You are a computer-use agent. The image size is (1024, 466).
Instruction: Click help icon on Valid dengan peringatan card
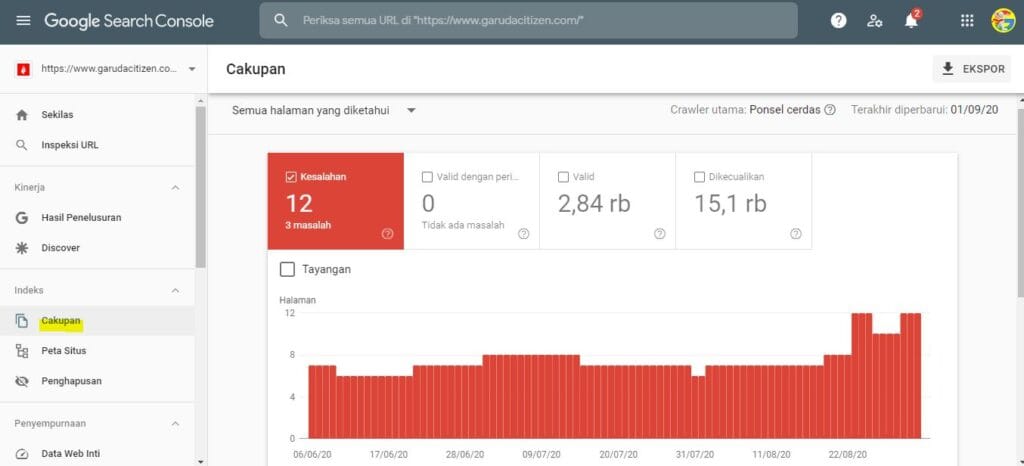[x=523, y=234]
